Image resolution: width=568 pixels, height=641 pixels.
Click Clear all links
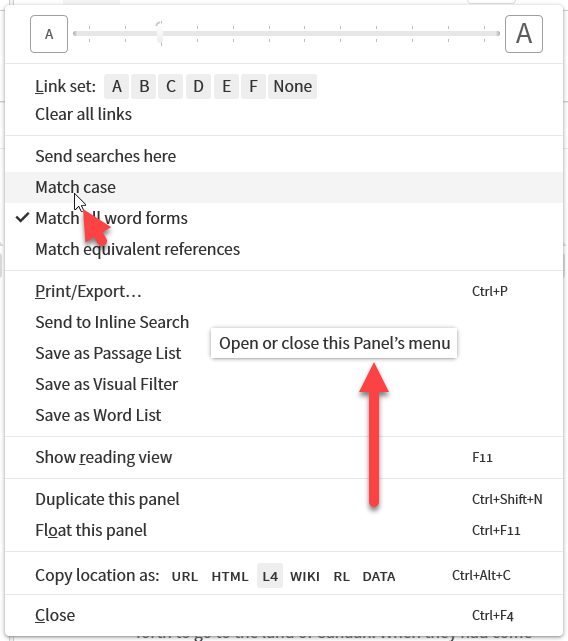tap(83, 114)
